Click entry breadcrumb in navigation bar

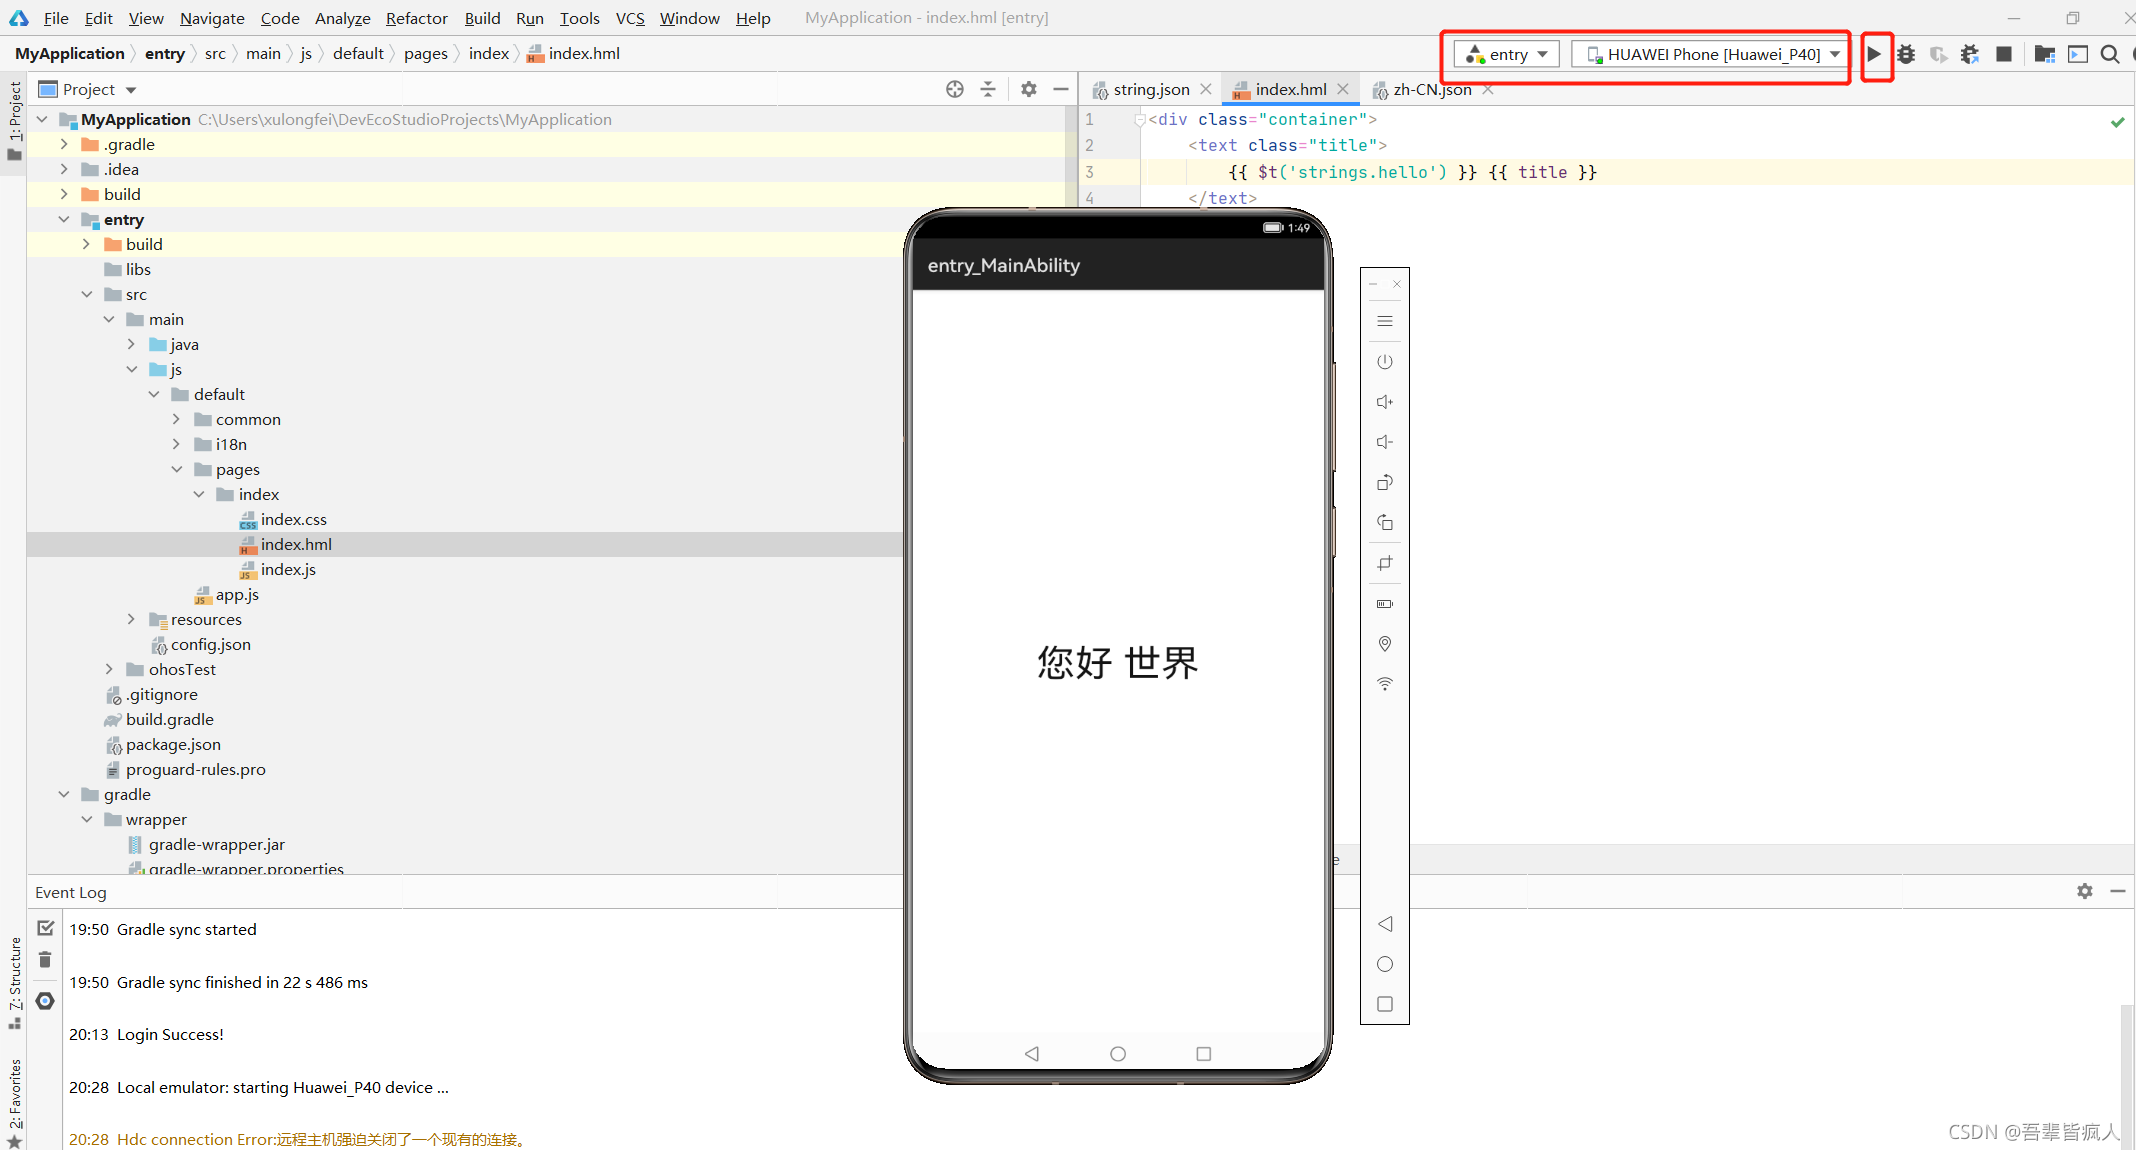pos(164,54)
